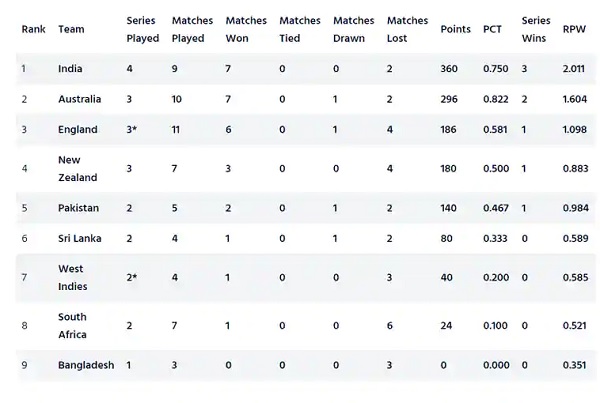Click the Bangladesh team name

[x=86, y=365]
